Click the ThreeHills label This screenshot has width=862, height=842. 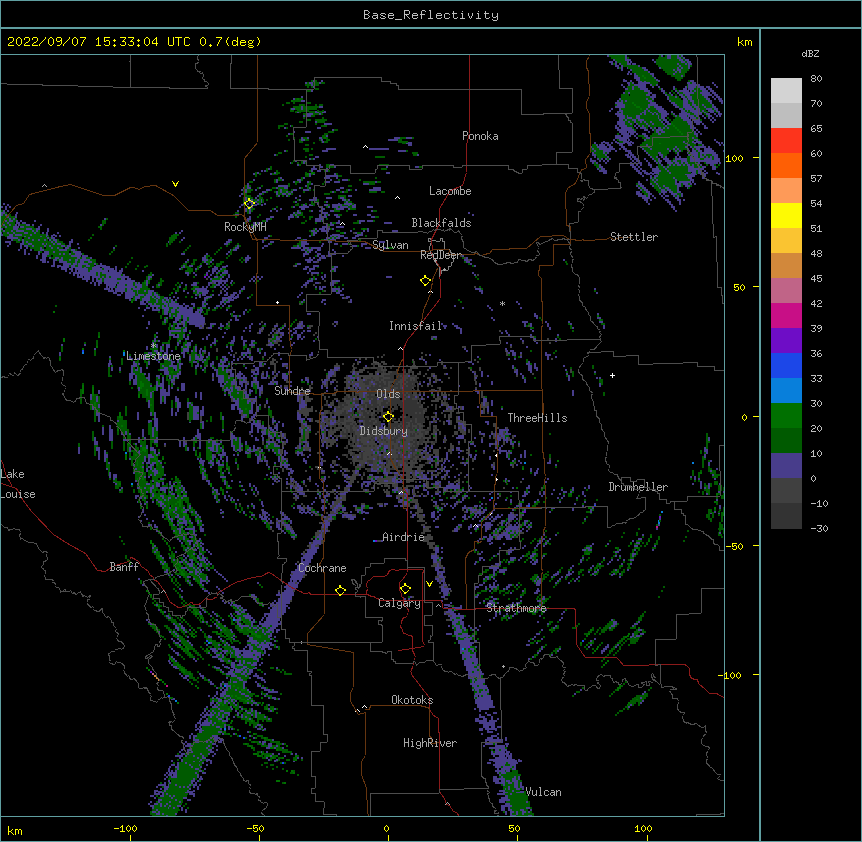point(537,418)
